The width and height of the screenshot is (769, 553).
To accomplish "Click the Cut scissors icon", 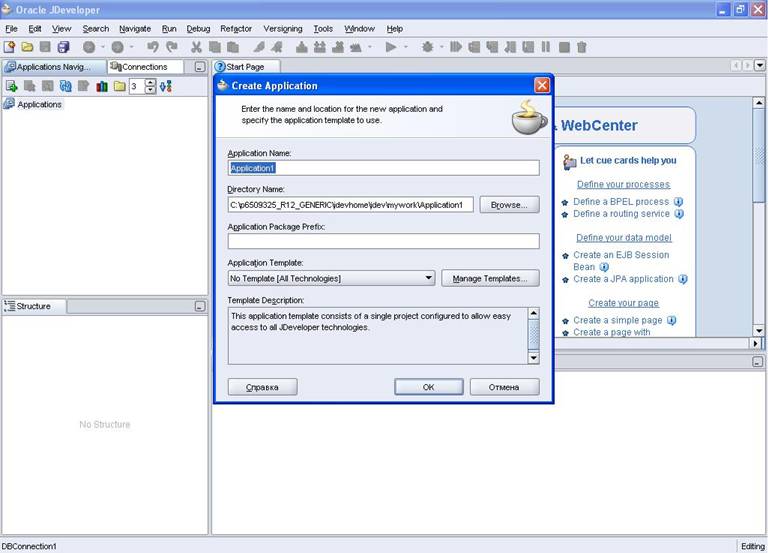I will (196, 47).
